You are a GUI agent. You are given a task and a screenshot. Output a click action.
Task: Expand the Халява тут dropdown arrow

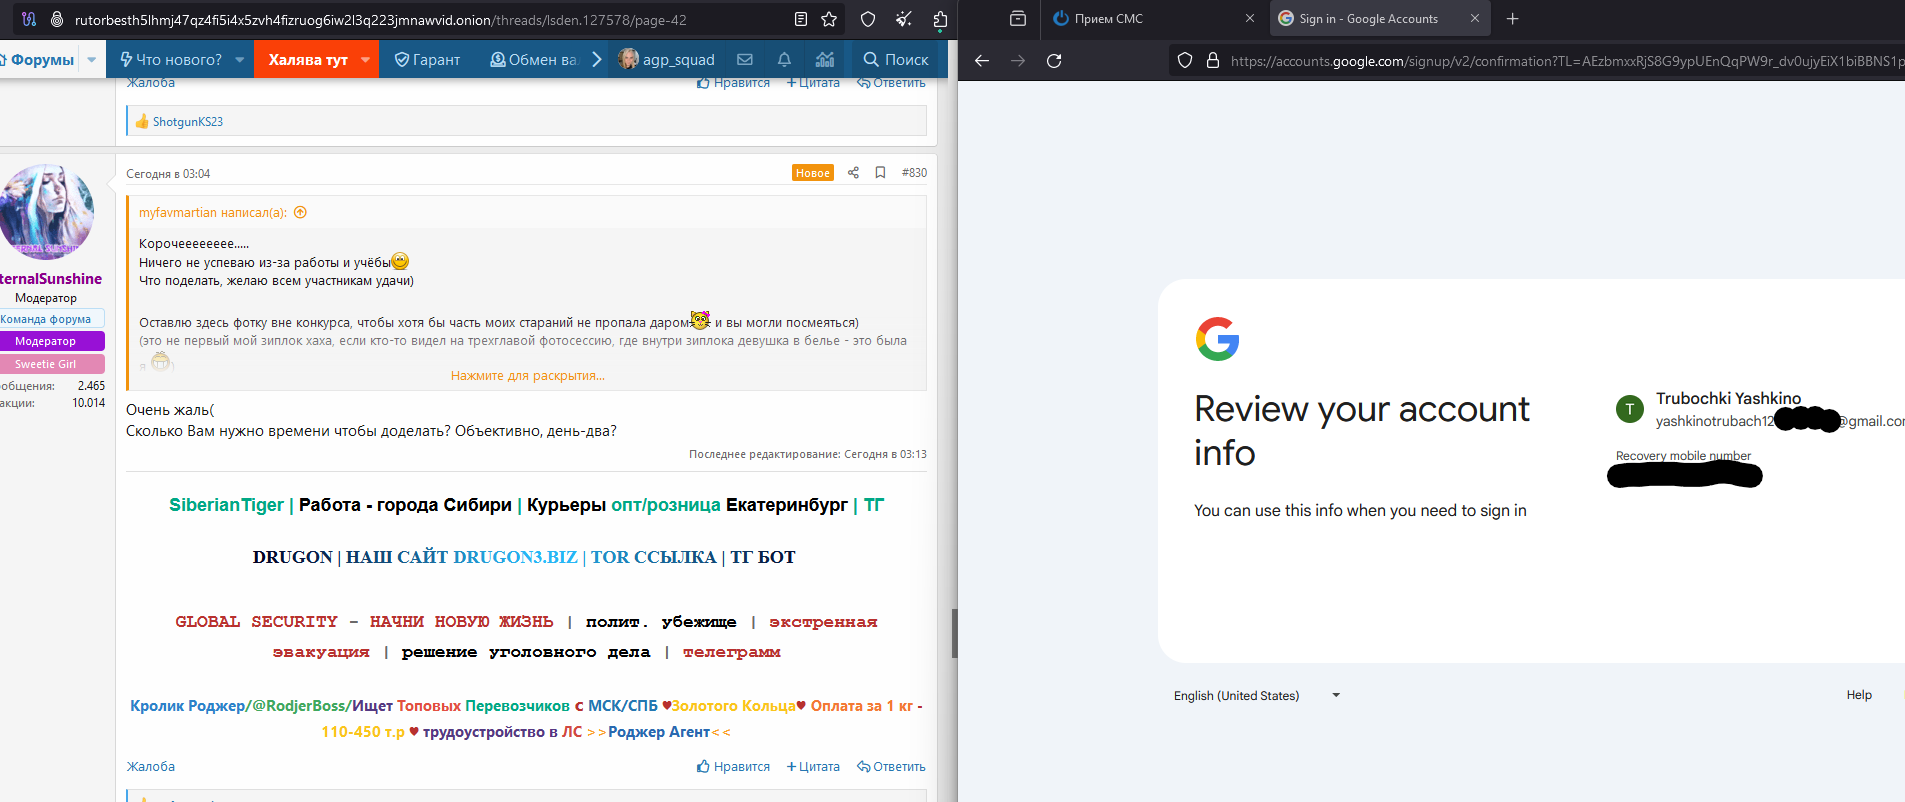click(365, 60)
